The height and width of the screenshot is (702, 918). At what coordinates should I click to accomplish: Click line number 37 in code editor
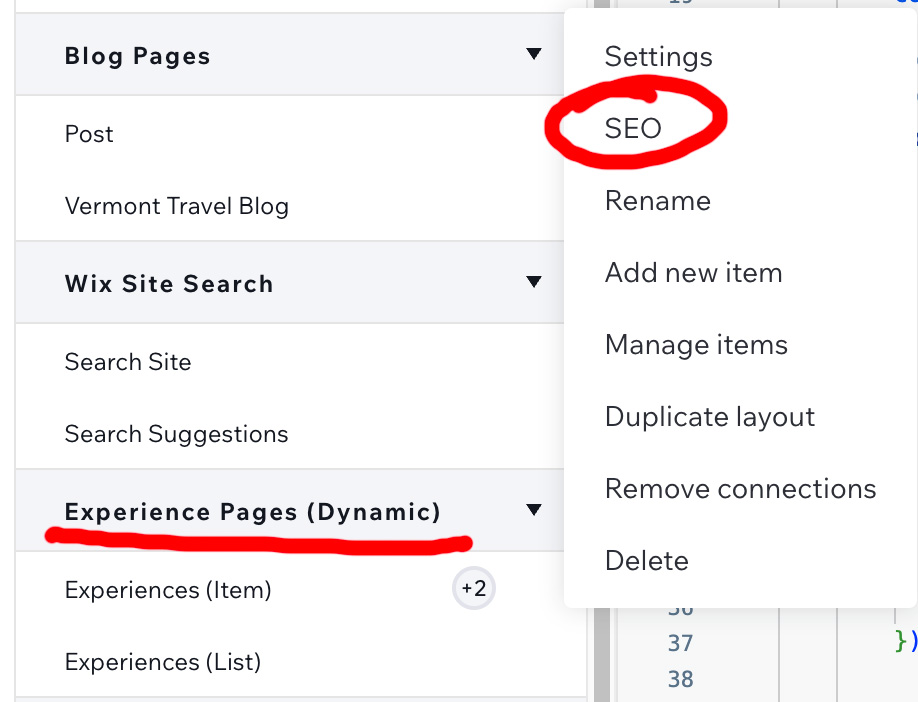680,643
